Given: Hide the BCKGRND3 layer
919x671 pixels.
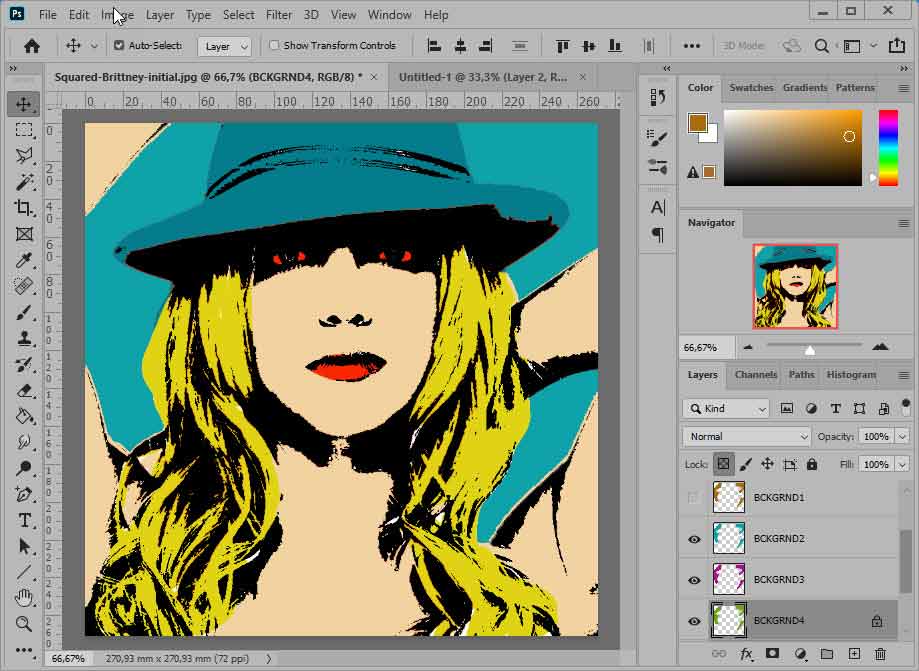Looking at the screenshot, I should pos(694,580).
